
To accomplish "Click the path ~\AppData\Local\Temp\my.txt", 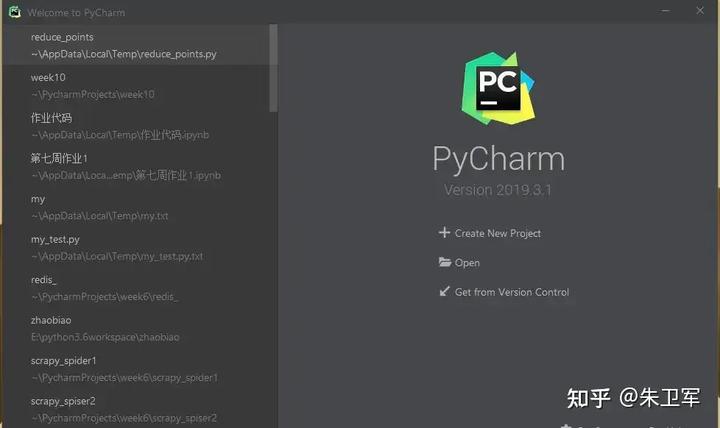I will (100, 216).
